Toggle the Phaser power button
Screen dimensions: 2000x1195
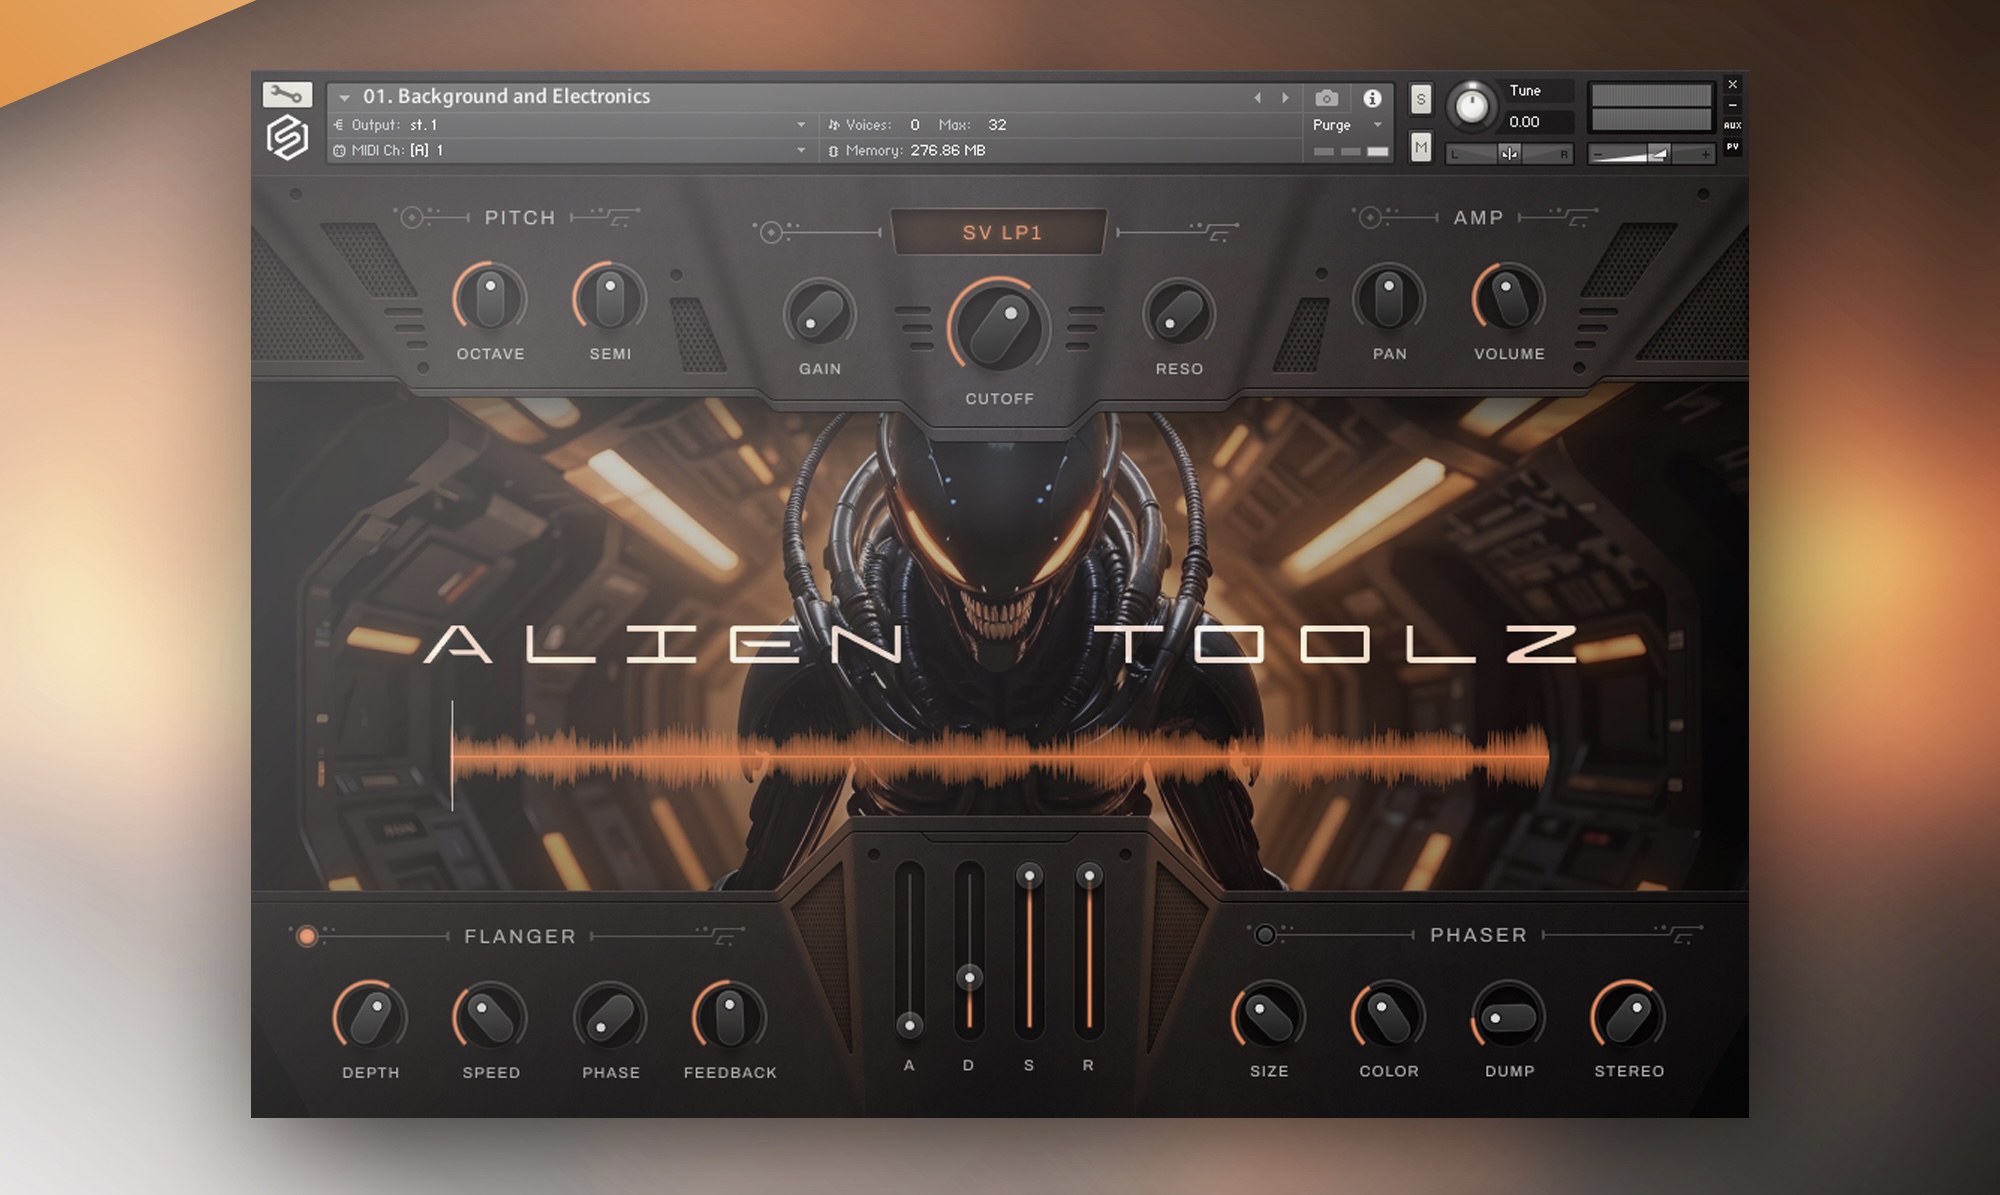1265,934
